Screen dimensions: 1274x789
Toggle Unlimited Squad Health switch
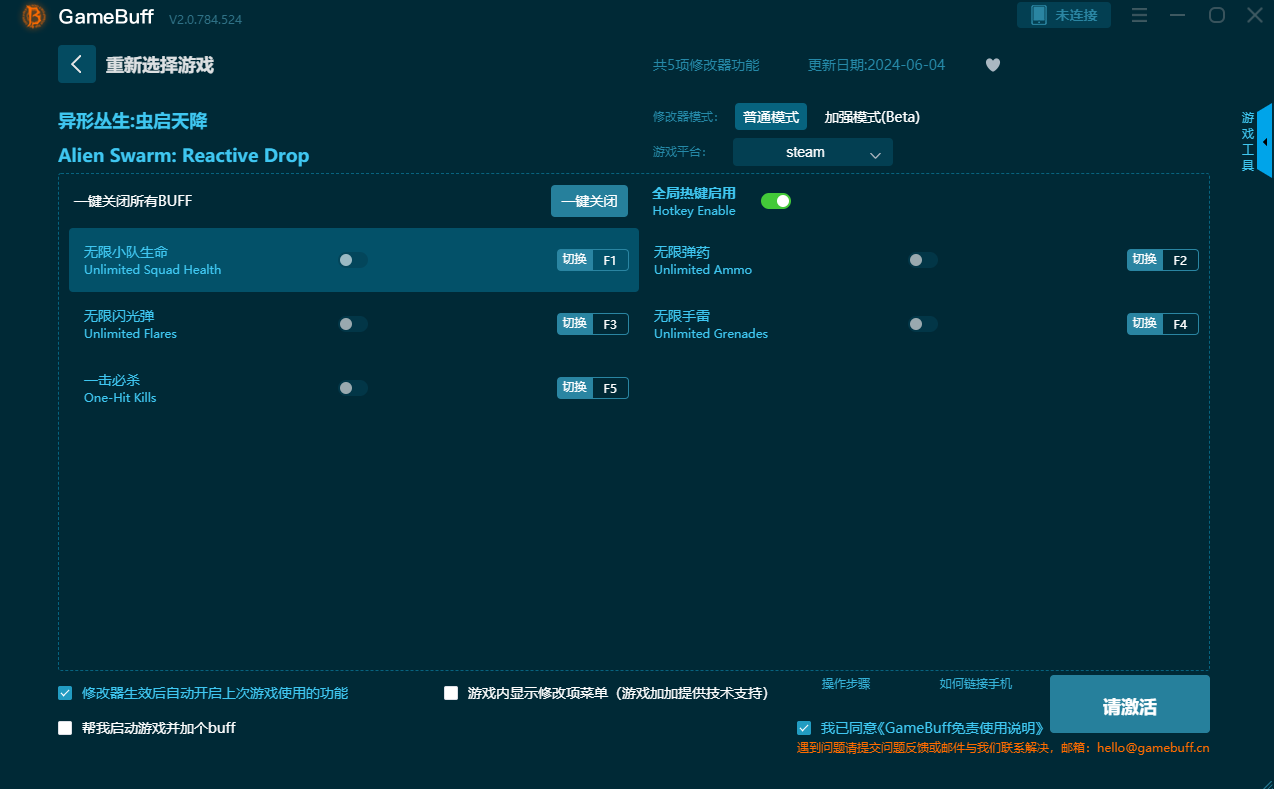pos(352,260)
